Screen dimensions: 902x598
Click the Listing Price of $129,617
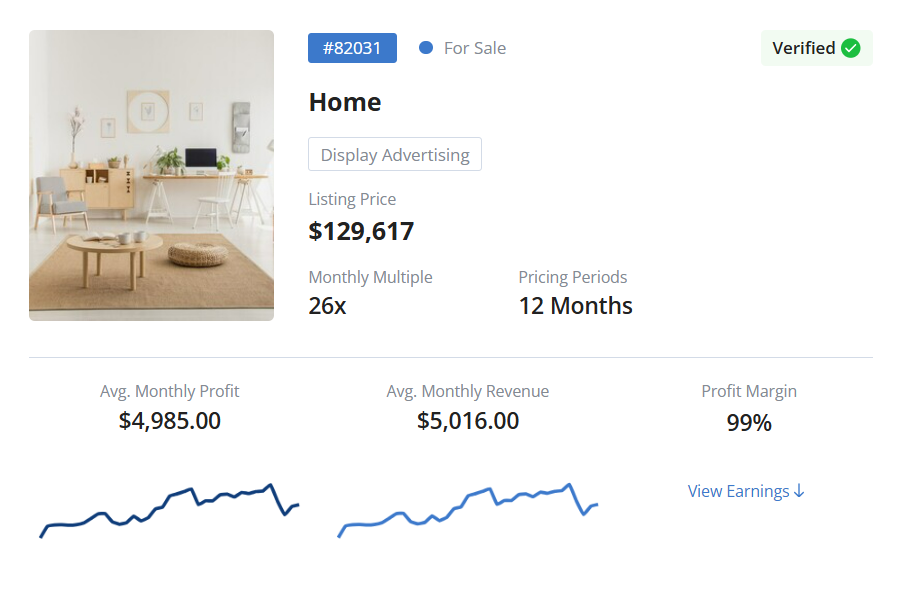pyautogui.click(x=361, y=231)
